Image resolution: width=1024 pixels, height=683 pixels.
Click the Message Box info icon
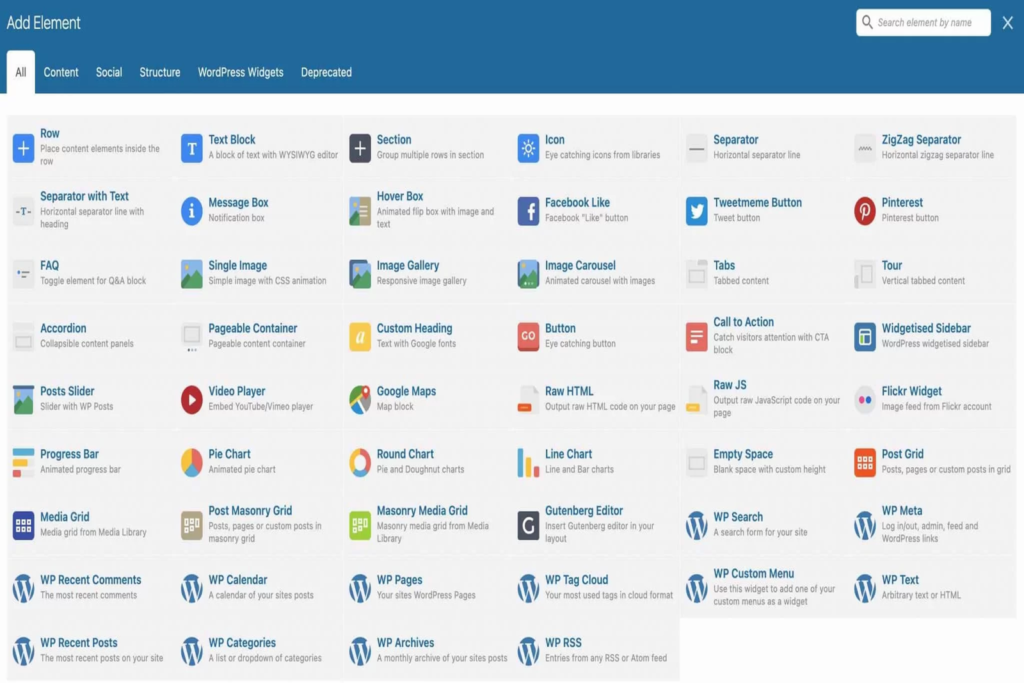[191, 211]
